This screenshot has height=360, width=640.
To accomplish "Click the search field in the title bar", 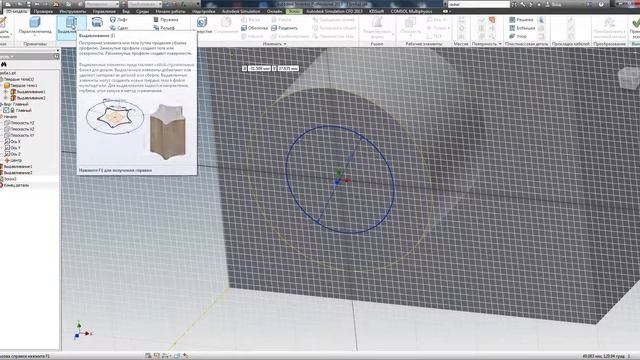I will click(478, 4).
